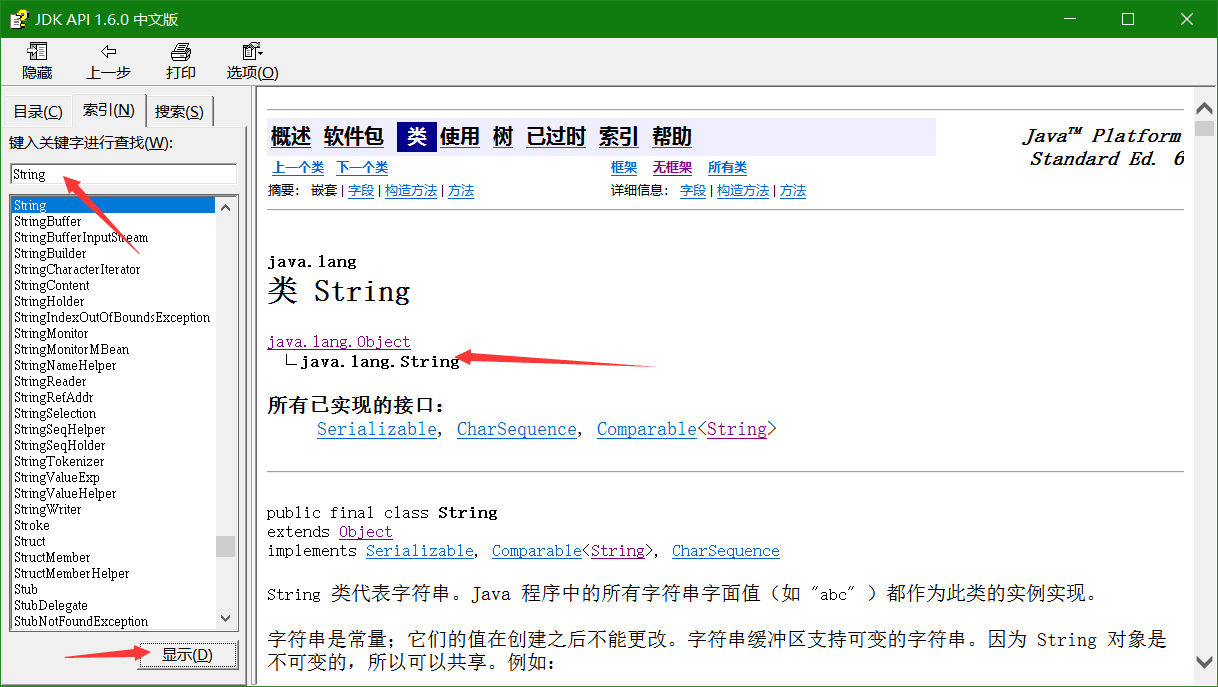The width and height of the screenshot is (1218, 687).
Task: Switch to the 搜索(S) tab
Action: pos(179,110)
